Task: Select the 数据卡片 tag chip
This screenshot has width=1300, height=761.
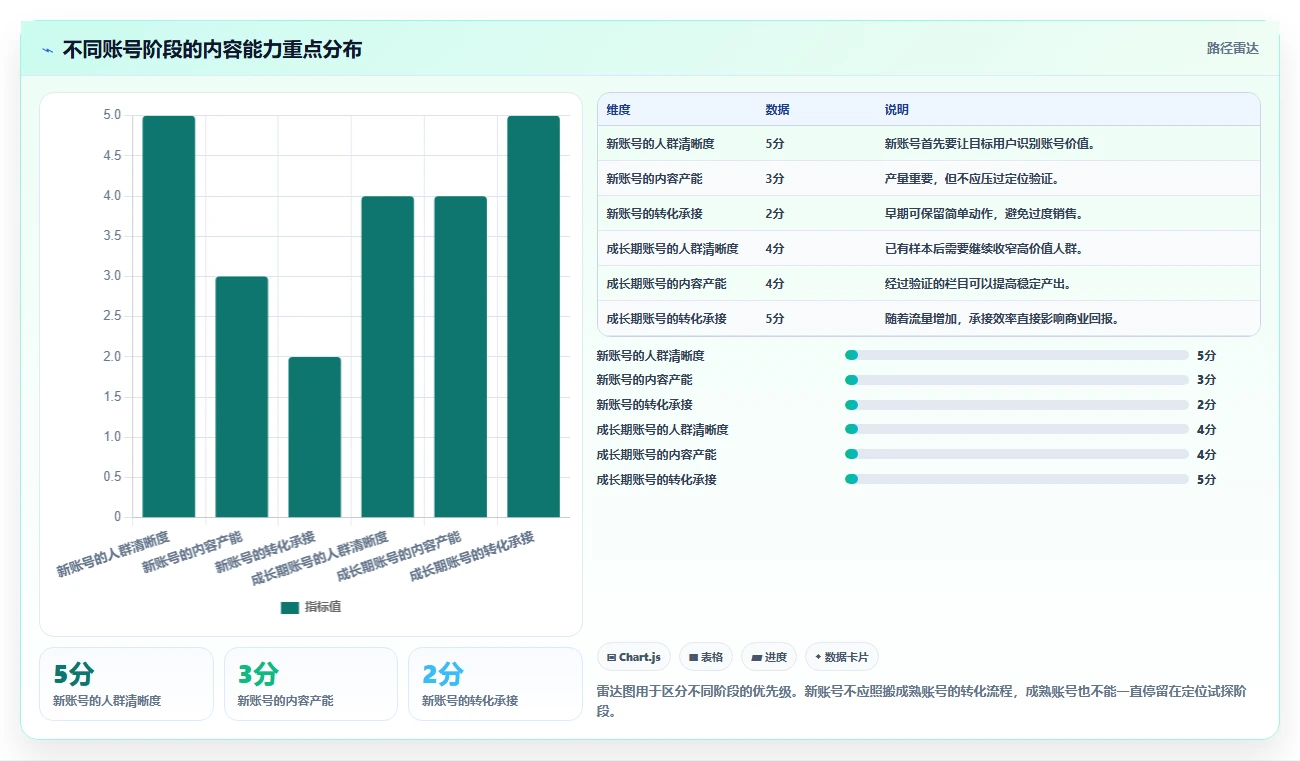Action: pos(842,657)
